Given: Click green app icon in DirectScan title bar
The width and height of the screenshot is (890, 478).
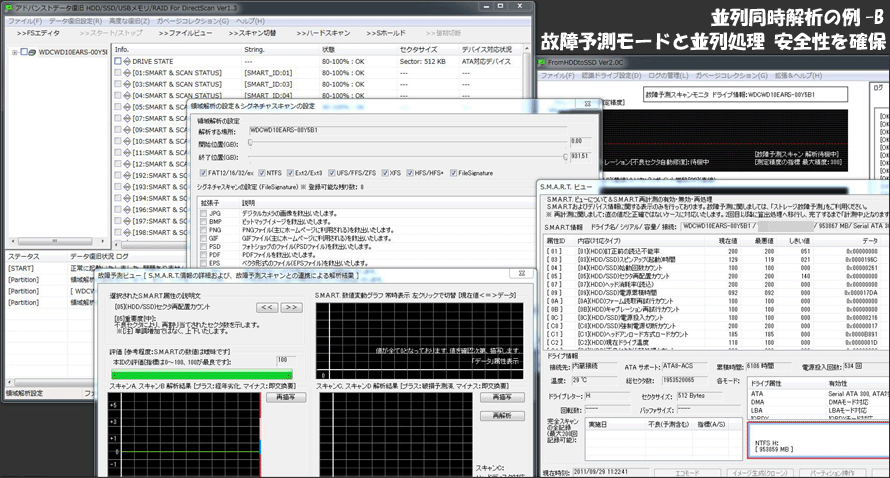Looking at the screenshot, I should pos(9,8).
